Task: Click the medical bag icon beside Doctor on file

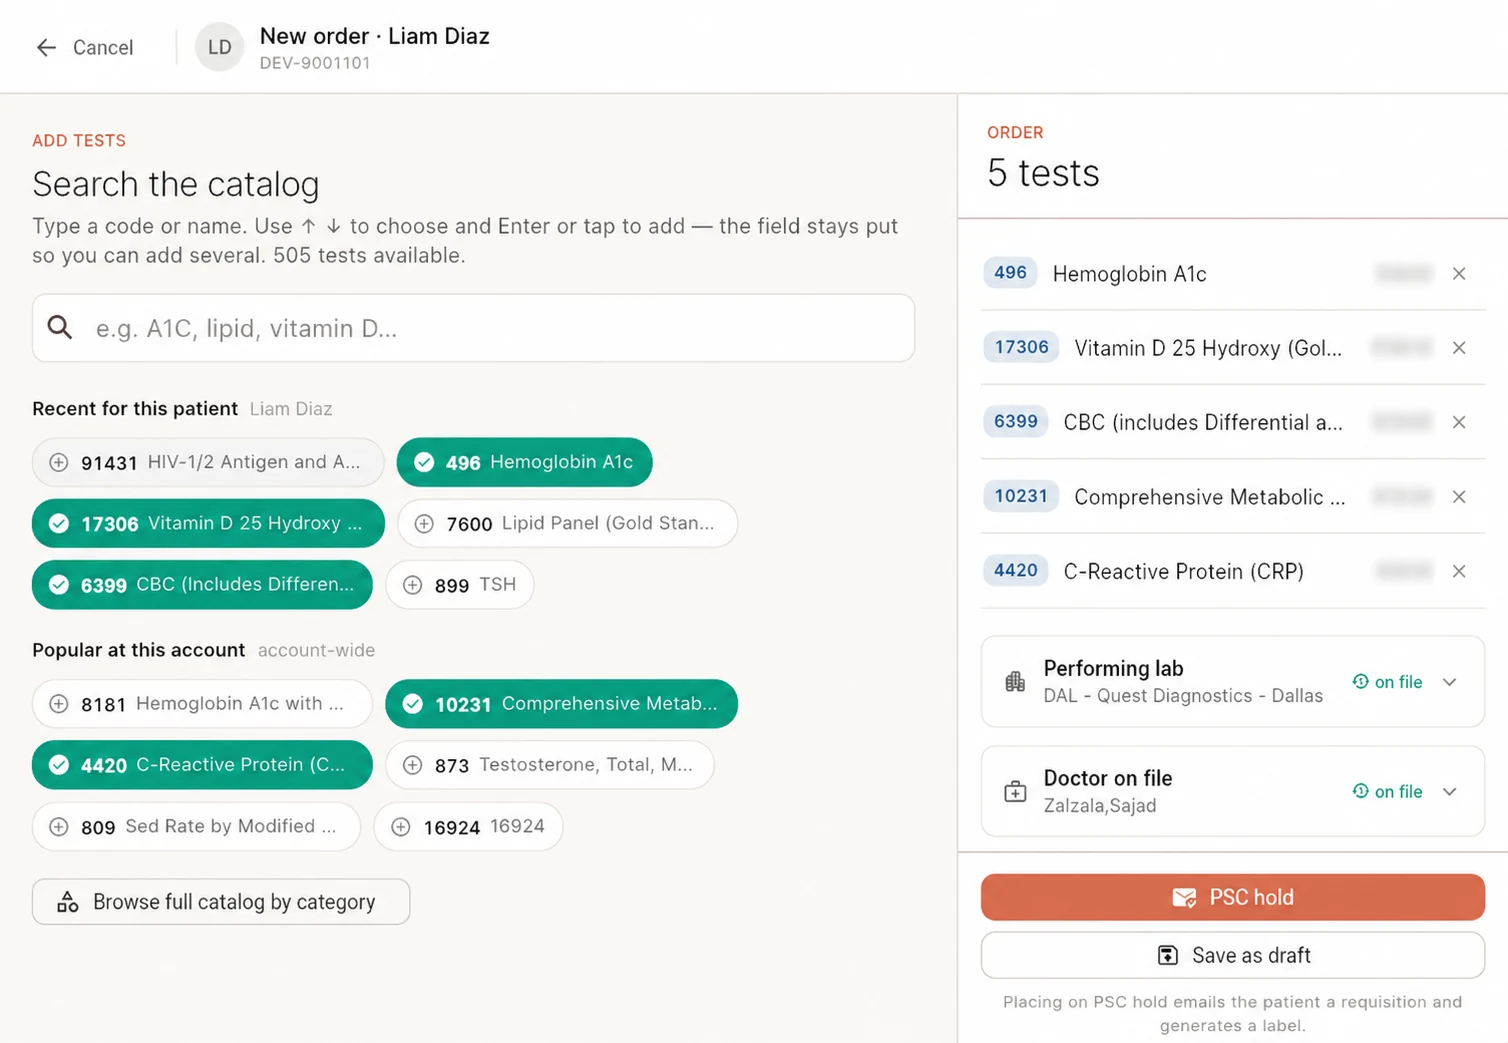Action: pos(1015,791)
